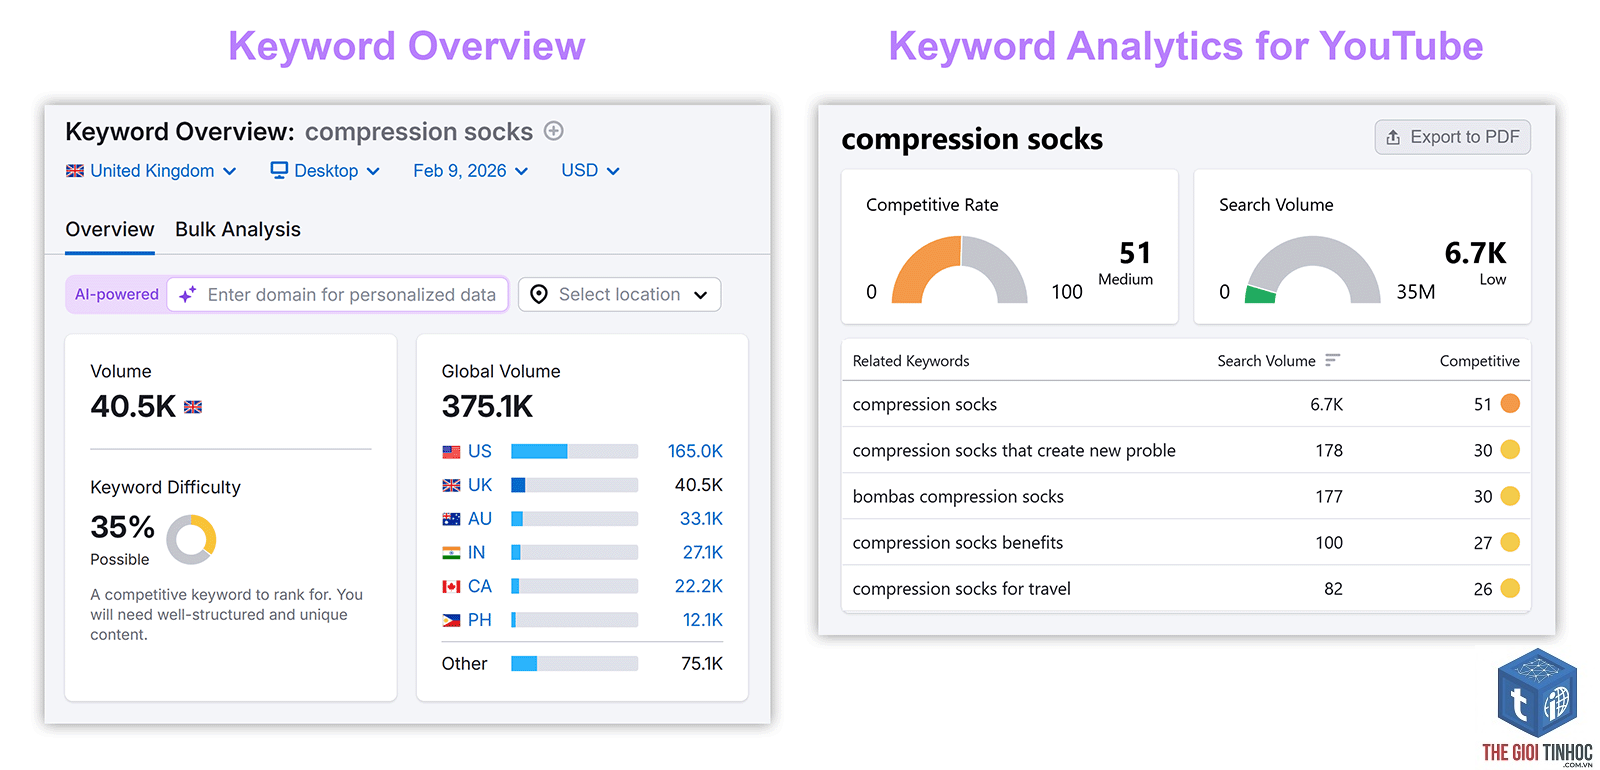Click the Canada flag in Global Volume list

451,587
